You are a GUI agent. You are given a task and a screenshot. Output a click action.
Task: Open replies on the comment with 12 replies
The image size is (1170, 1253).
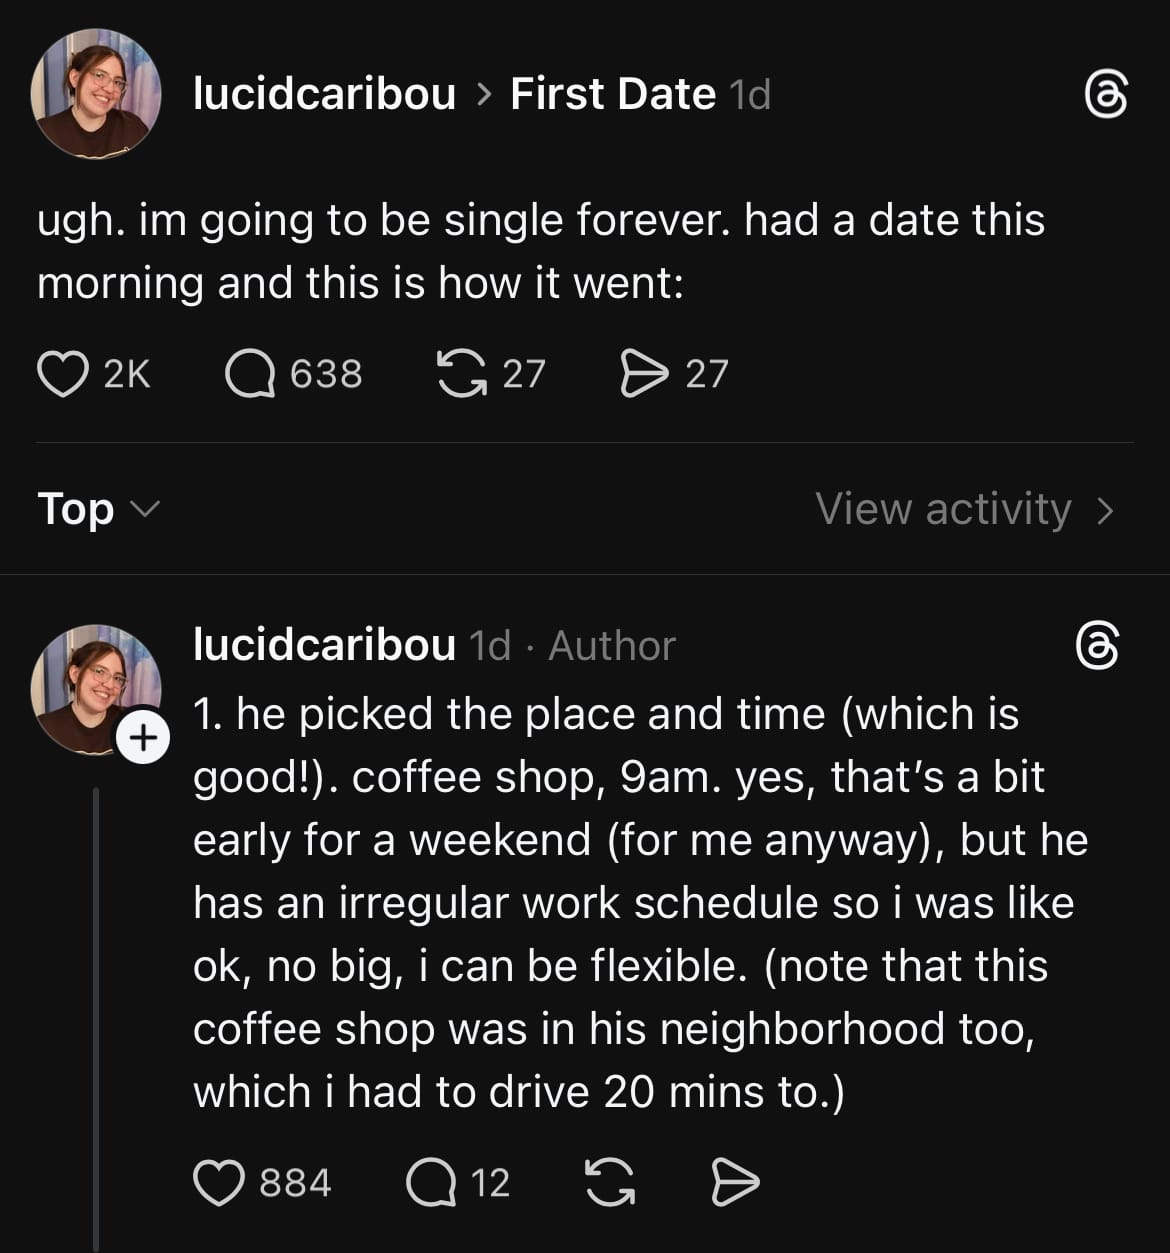(x=431, y=1183)
